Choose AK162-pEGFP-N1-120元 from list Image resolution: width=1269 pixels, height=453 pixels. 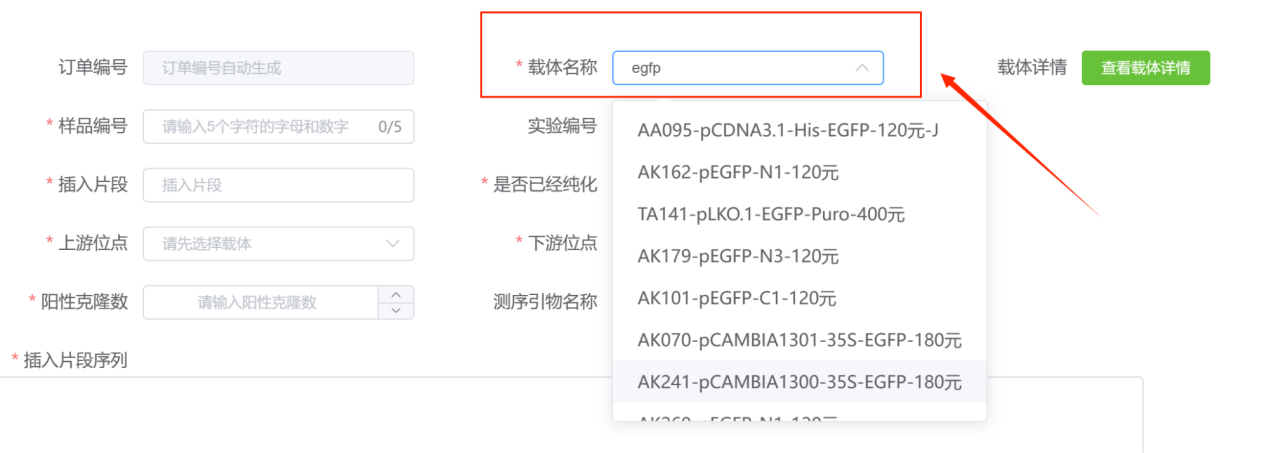point(738,171)
